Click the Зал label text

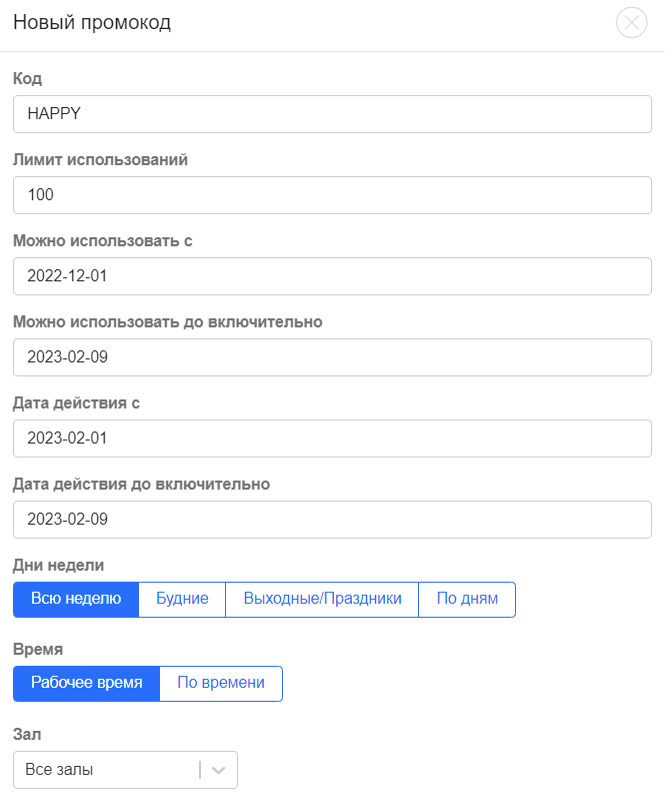pyautogui.click(x=27, y=734)
